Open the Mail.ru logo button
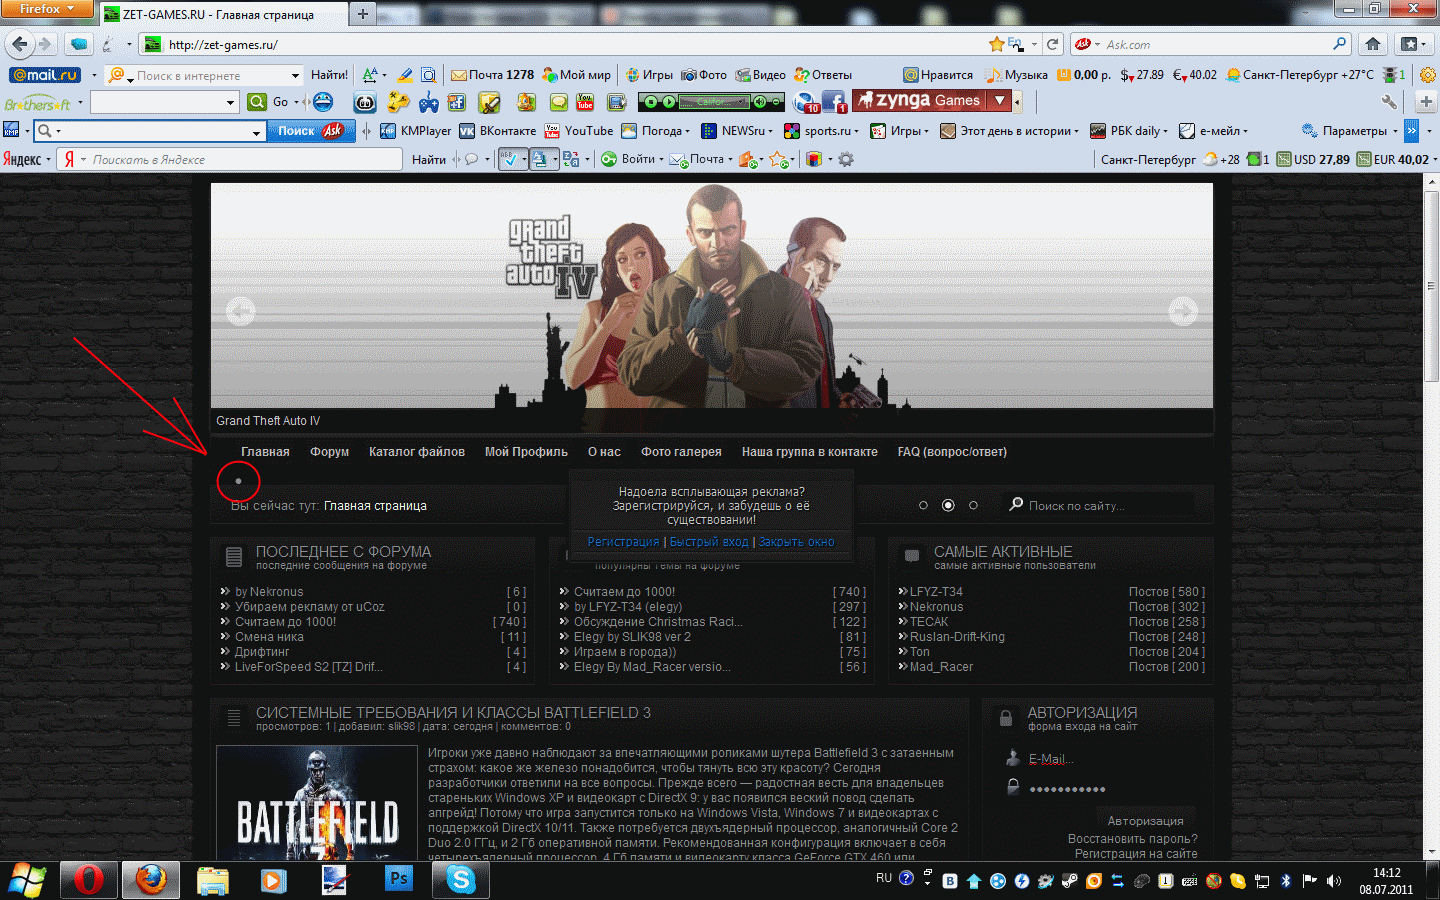 click(45, 75)
